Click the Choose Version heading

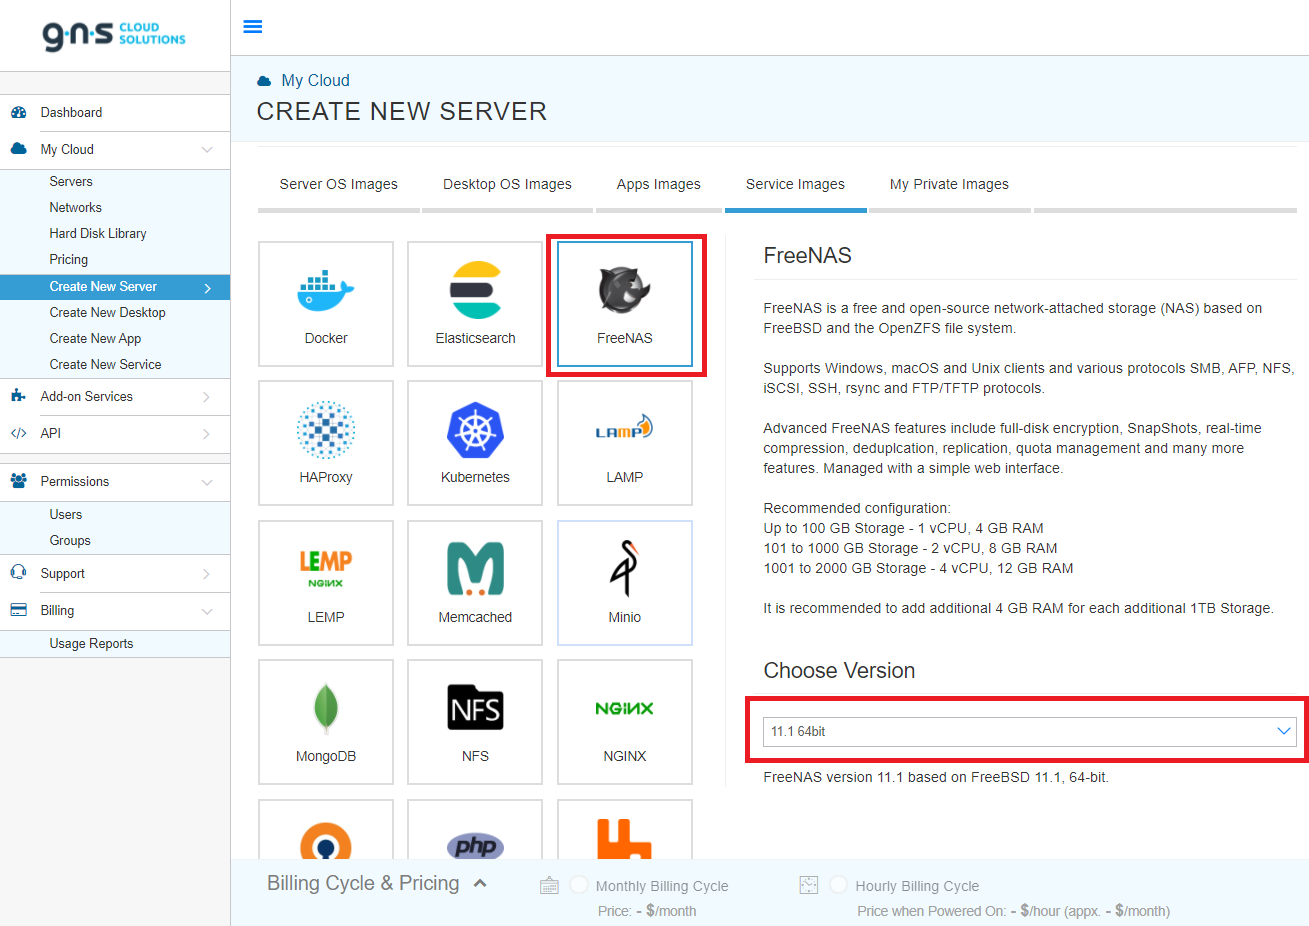click(839, 671)
